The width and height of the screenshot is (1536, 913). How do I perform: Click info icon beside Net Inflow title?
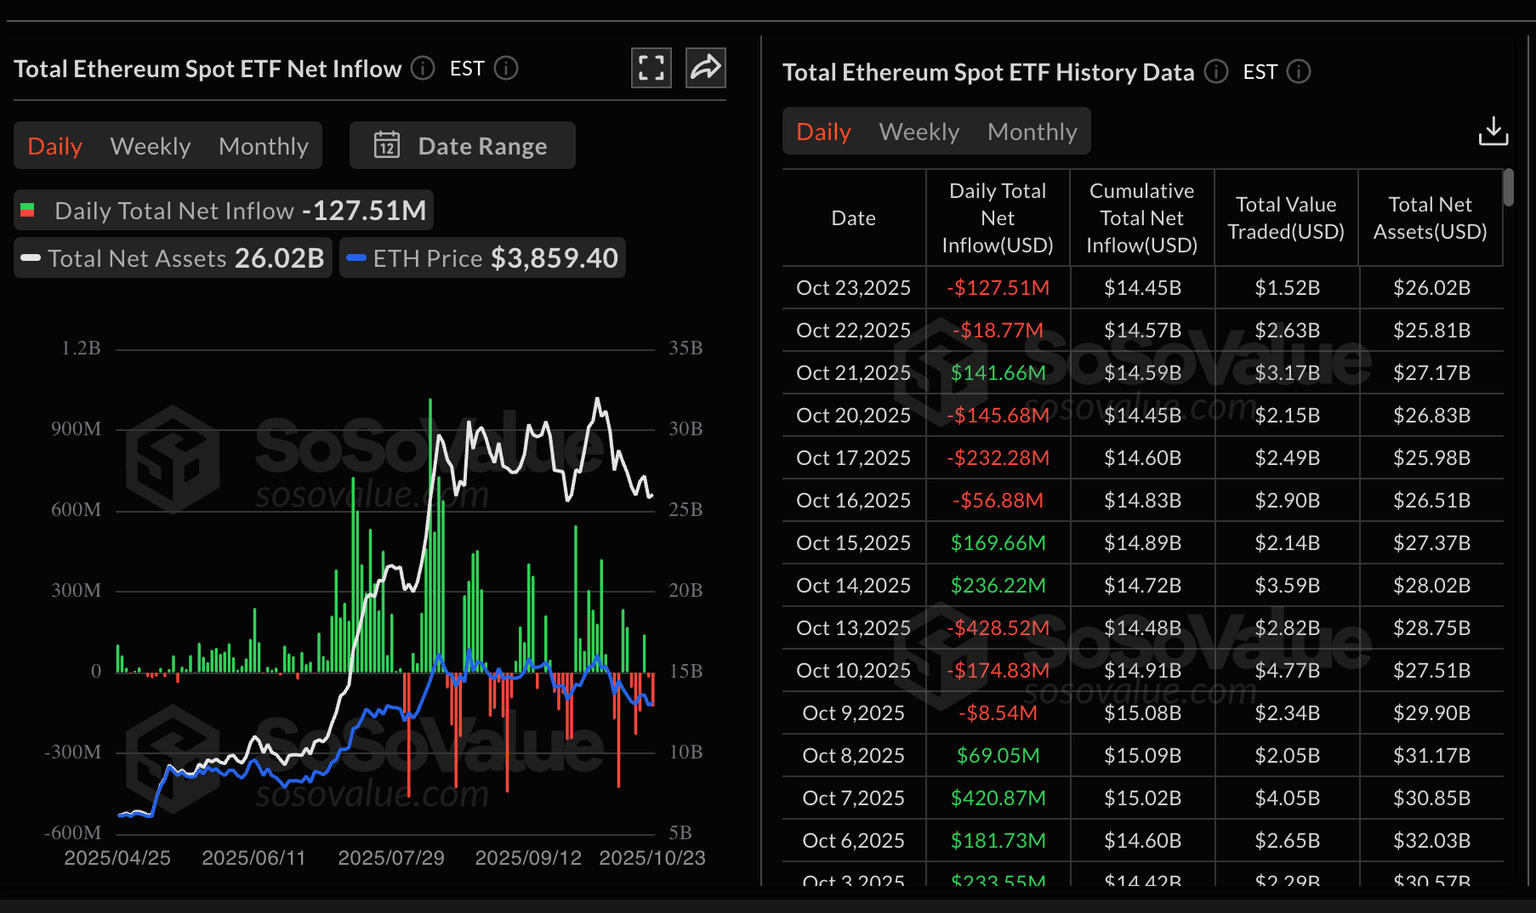423,68
